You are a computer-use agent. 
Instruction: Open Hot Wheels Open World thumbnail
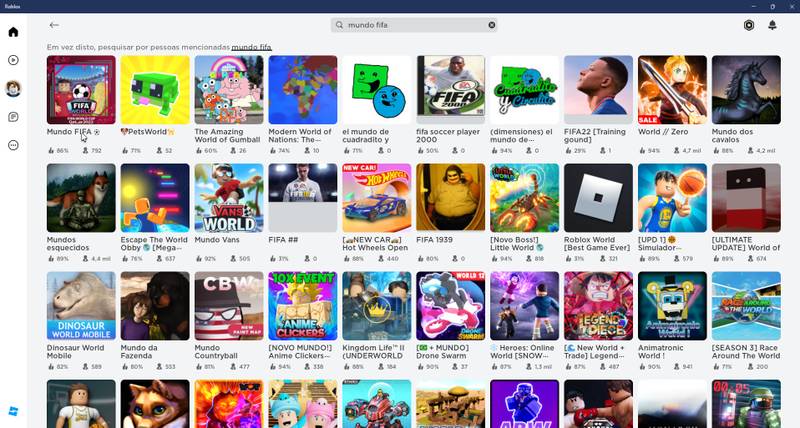pyautogui.click(x=377, y=198)
